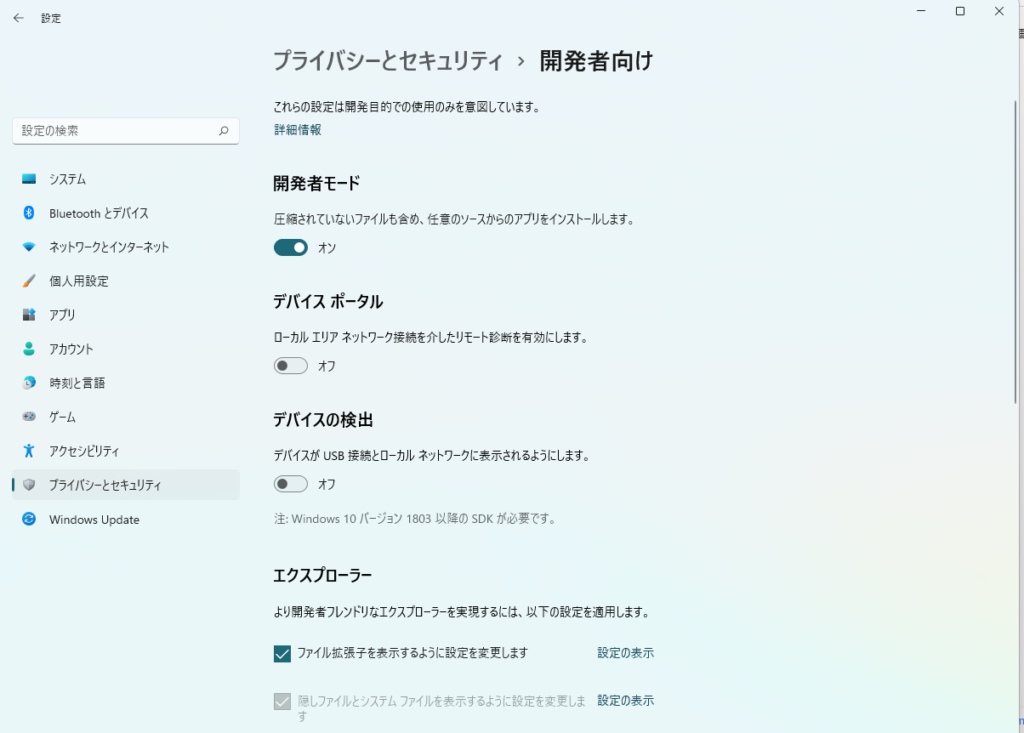The image size is (1024, 733).
Task: Click the back arrow in title bar
Action: [18, 18]
